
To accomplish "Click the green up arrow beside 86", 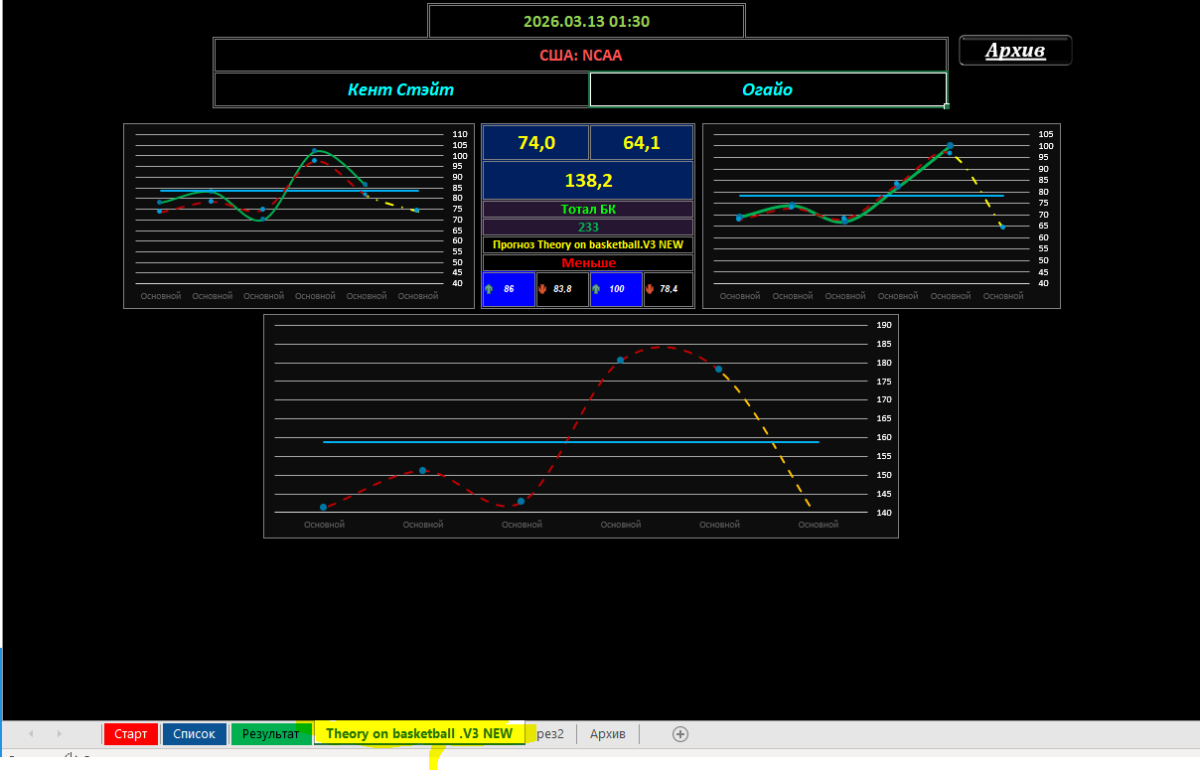I will point(489,289).
